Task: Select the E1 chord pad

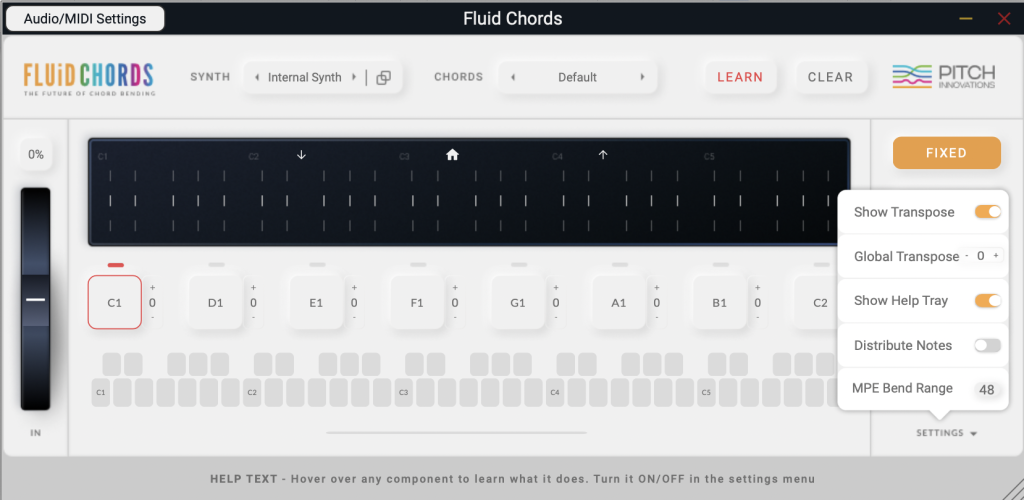Action: (316, 302)
